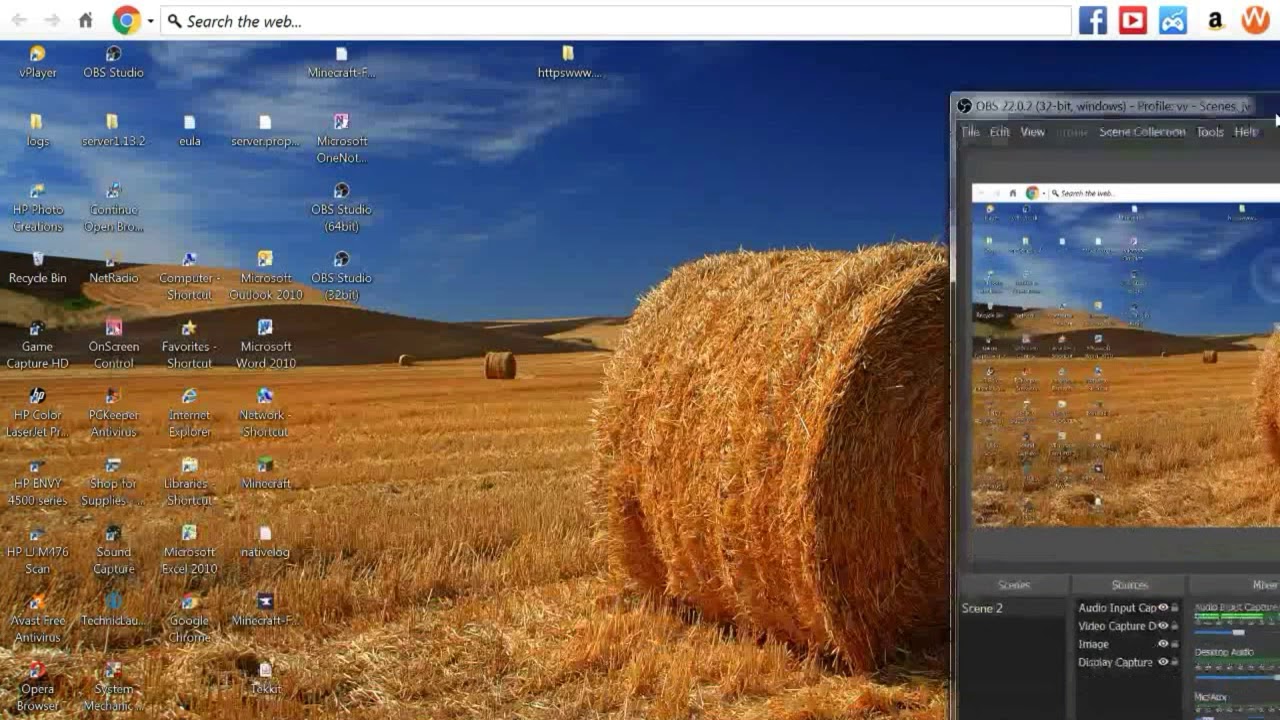Viewport: 1280px width, 720px height.
Task: Open the File menu in OBS
Action: point(970,132)
